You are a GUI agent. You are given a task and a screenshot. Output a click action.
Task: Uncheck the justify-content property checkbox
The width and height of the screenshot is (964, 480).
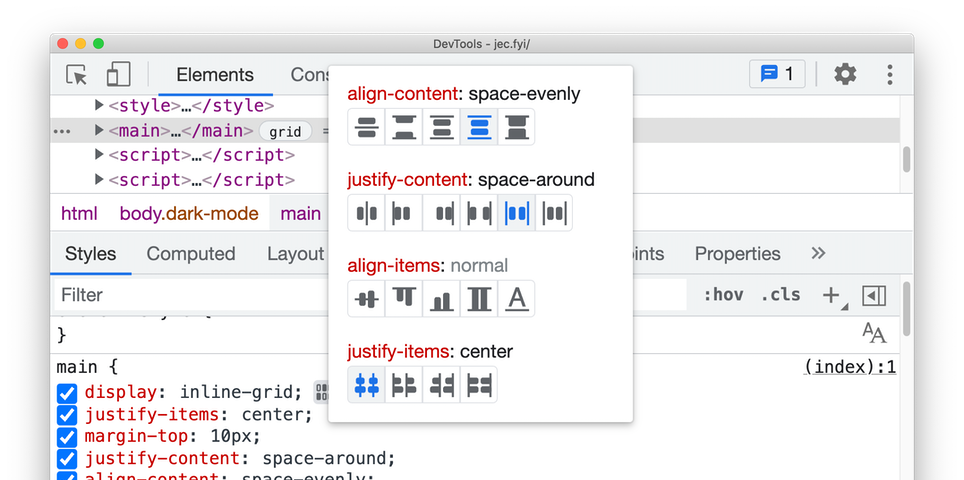point(66,460)
